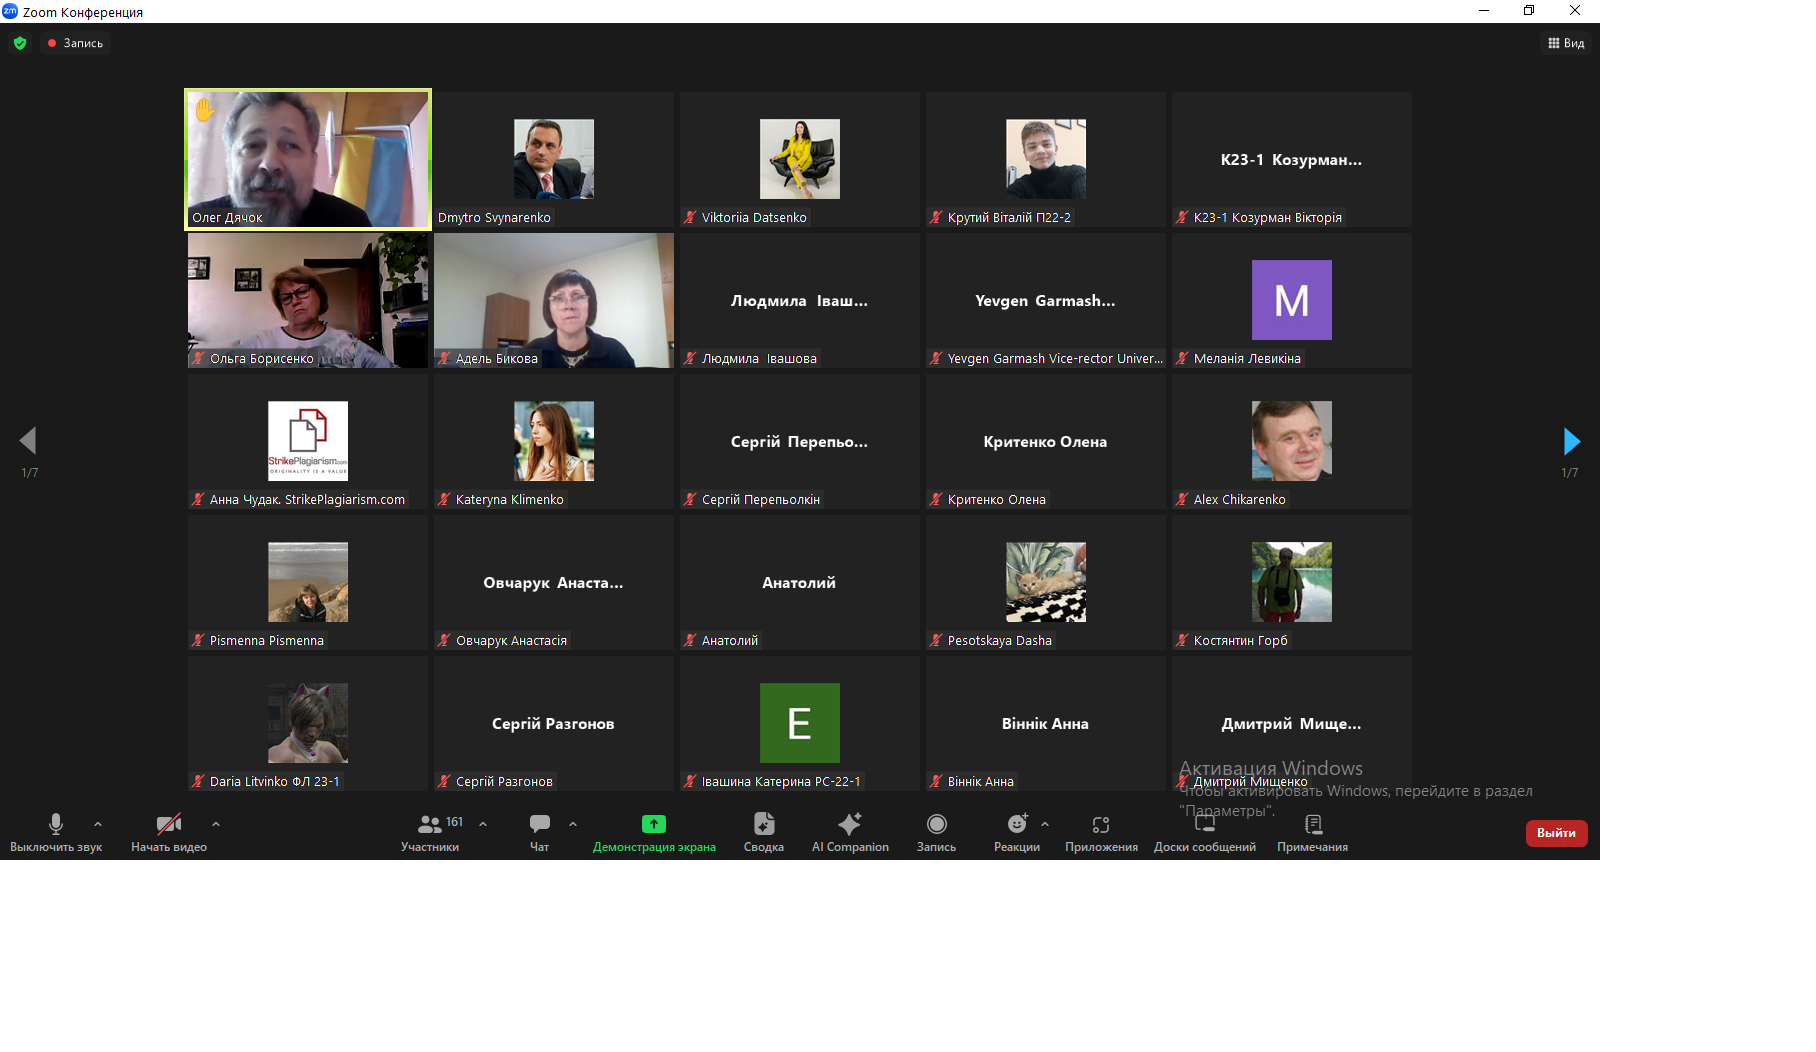This screenshot has width=1816, height=1052.
Task: Select Віннік Анна participant tile
Action: (x=1046, y=724)
